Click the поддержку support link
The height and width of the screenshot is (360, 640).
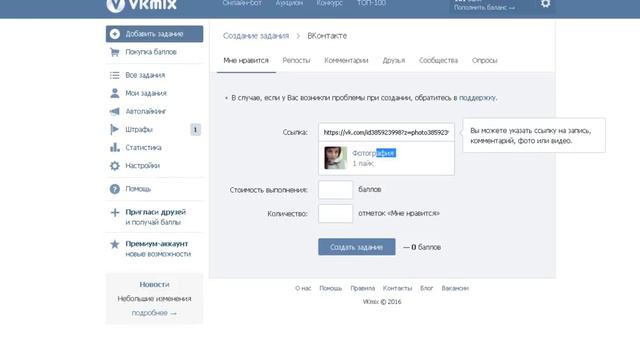click(x=478, y=98)
